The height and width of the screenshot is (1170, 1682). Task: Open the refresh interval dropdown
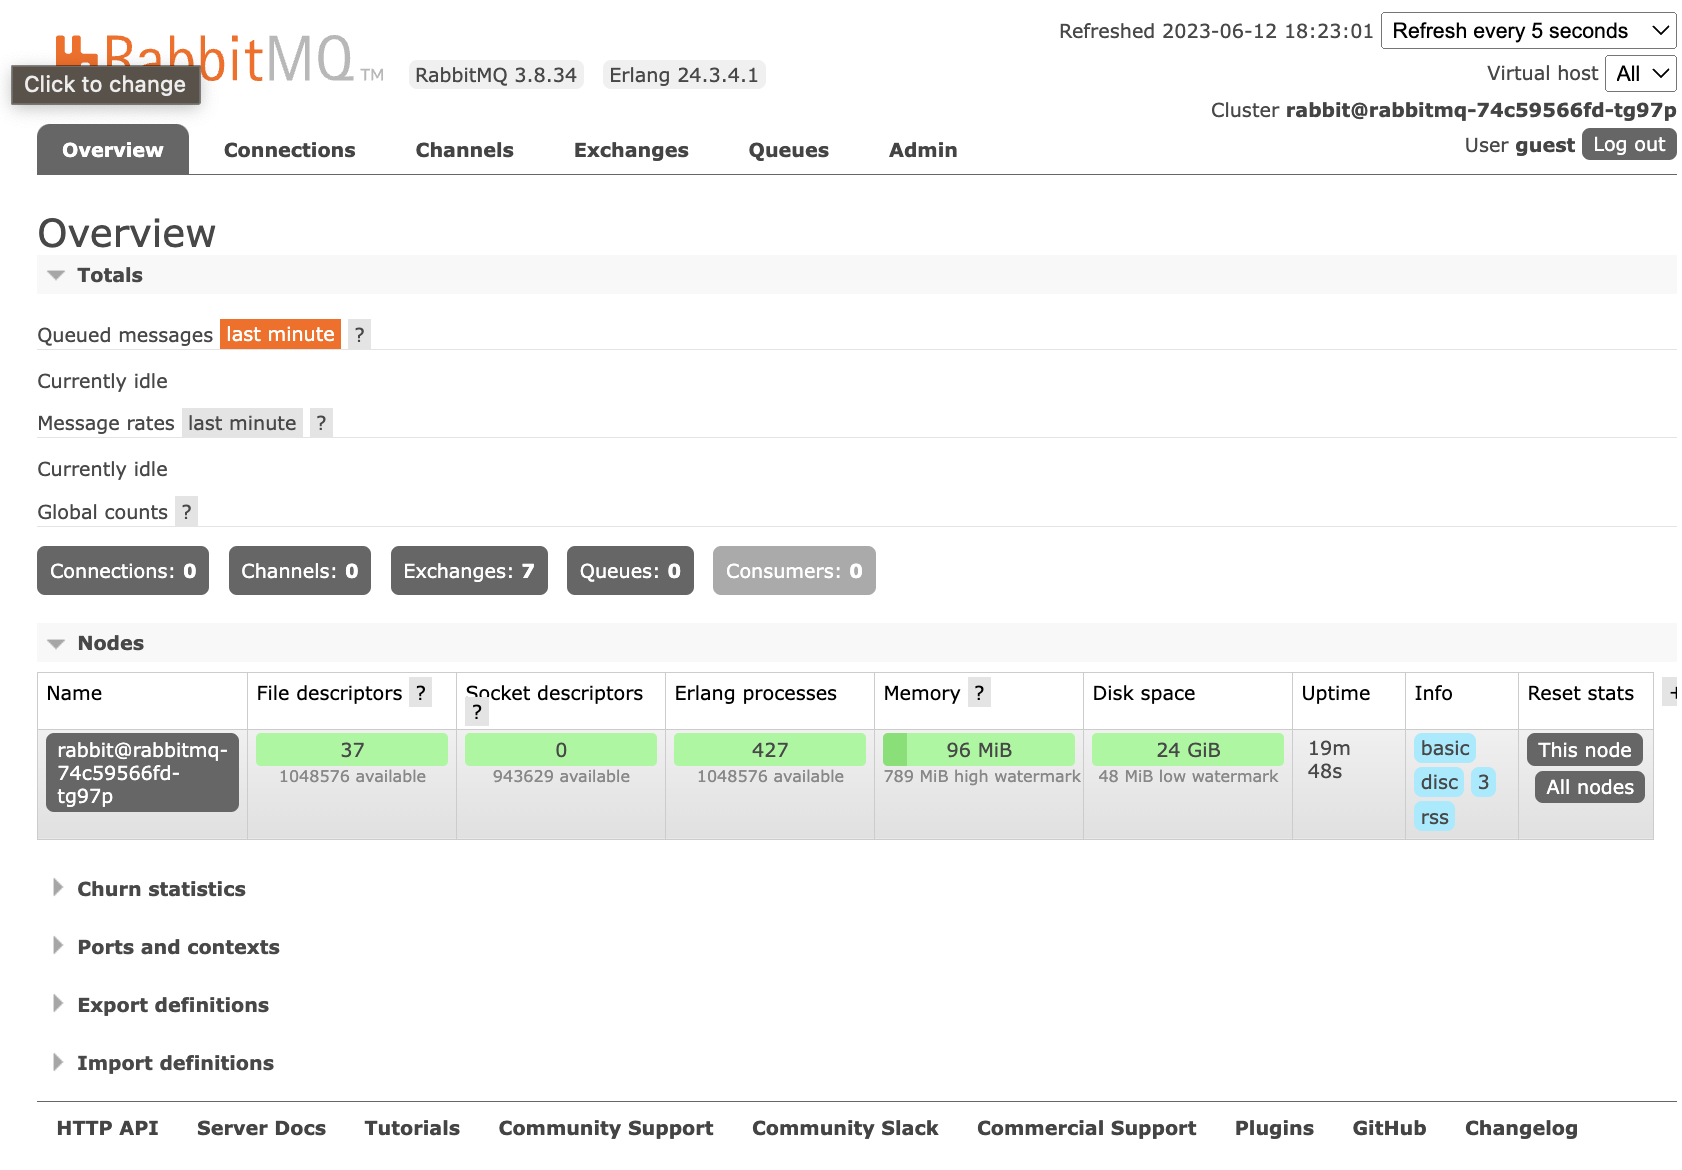point(1528,31)
